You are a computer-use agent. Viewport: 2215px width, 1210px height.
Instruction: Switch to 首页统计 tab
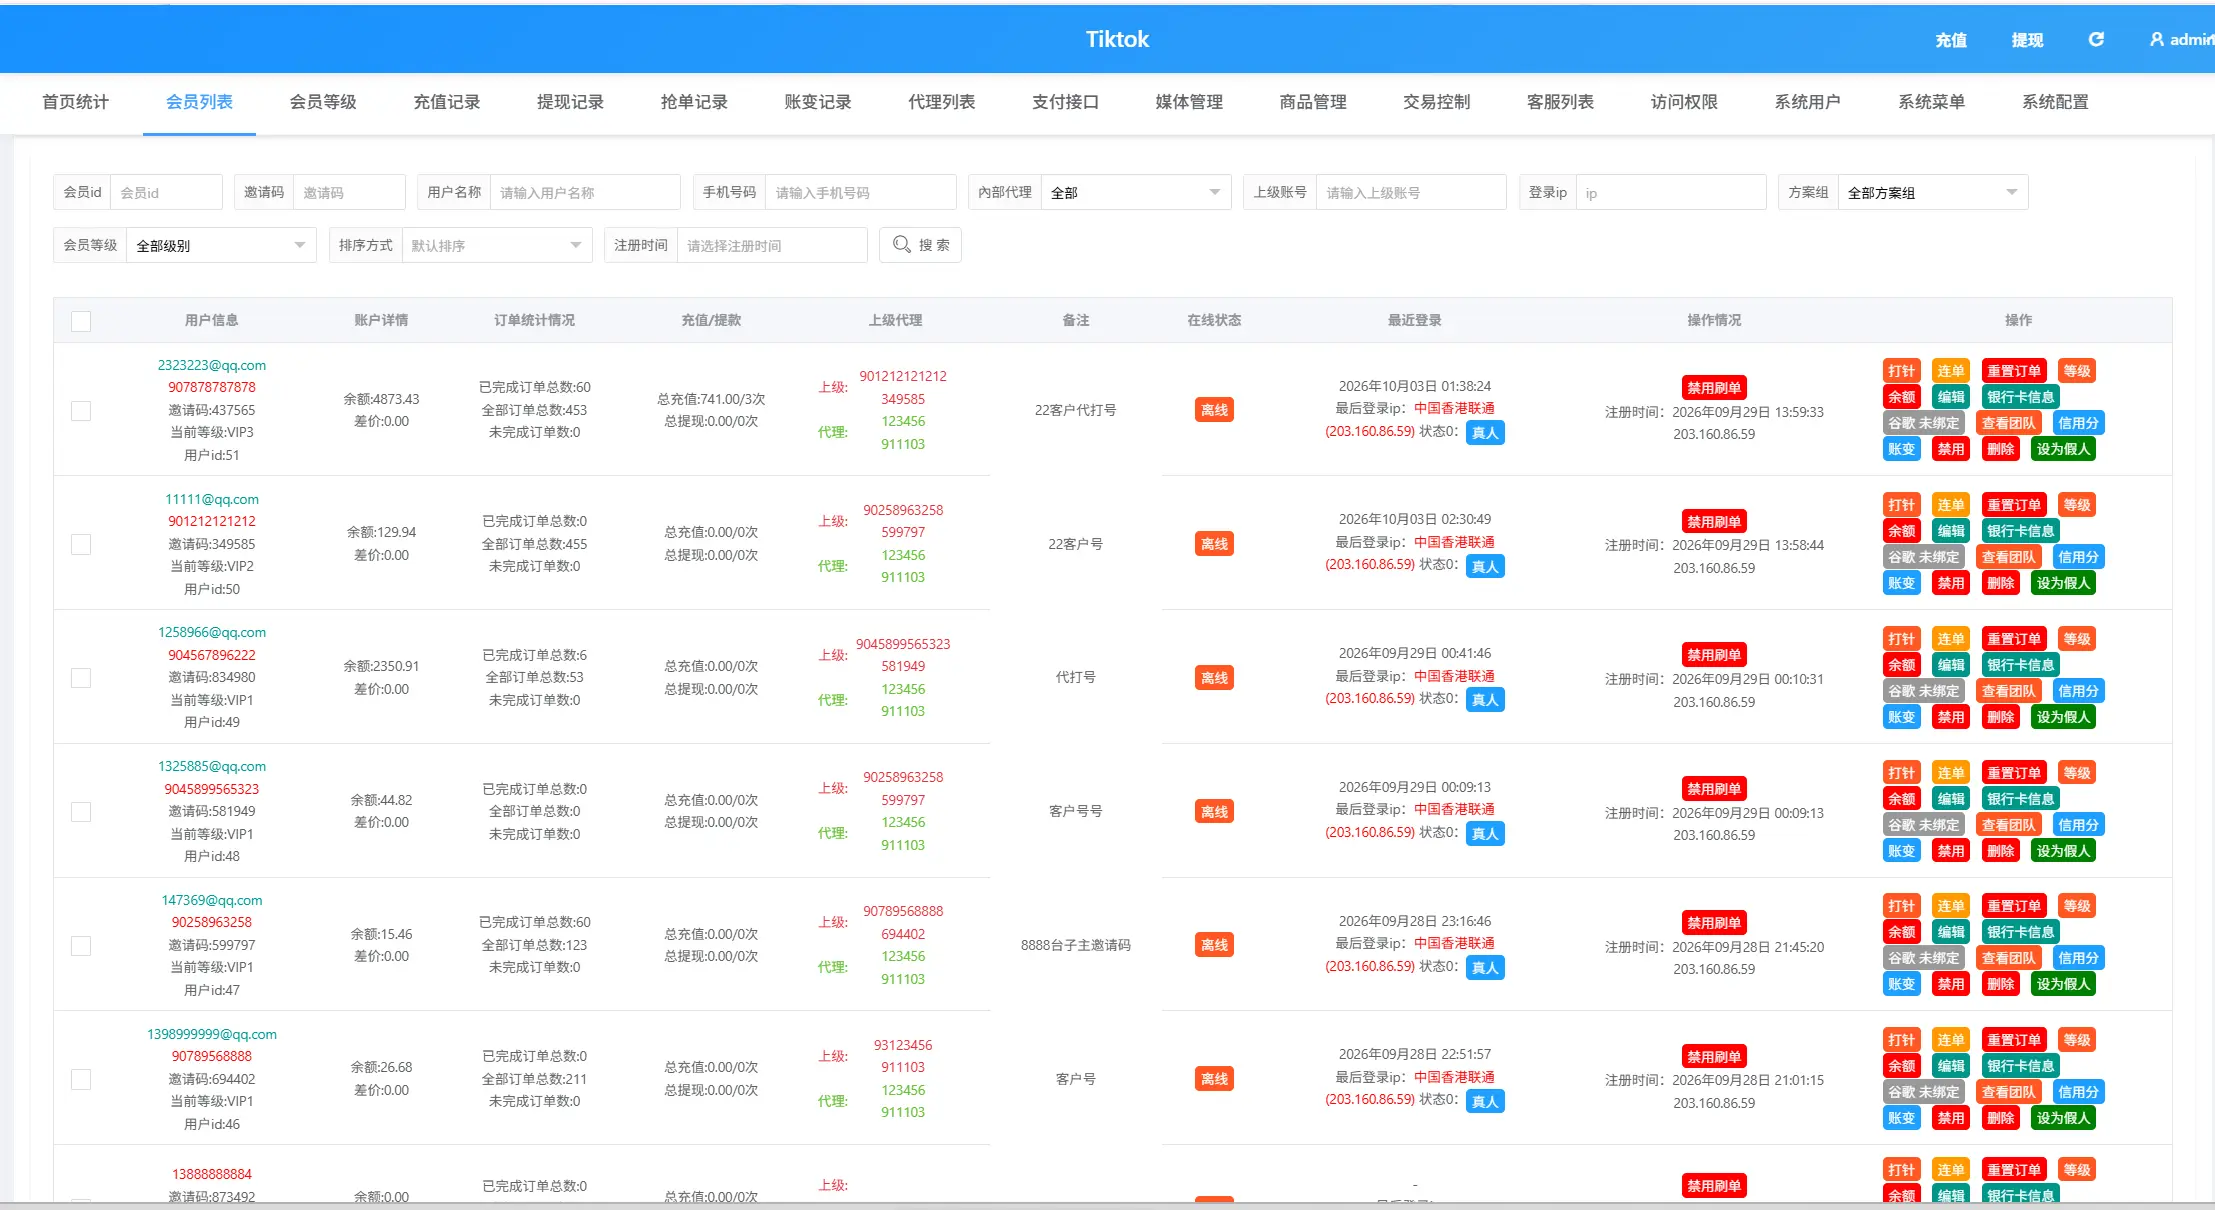[x=75, y=102]
